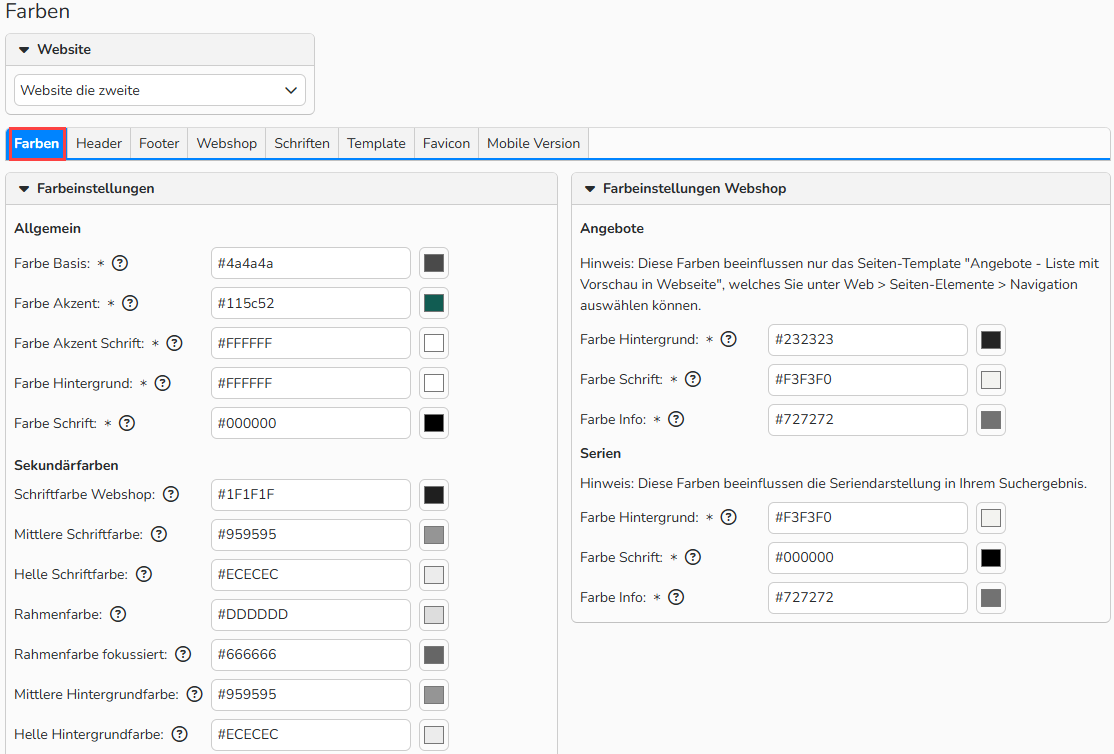This screenshot has width=1114, height=754.
Task: Show help for Schriftfarbe Webshop
Action: (171, 495)
